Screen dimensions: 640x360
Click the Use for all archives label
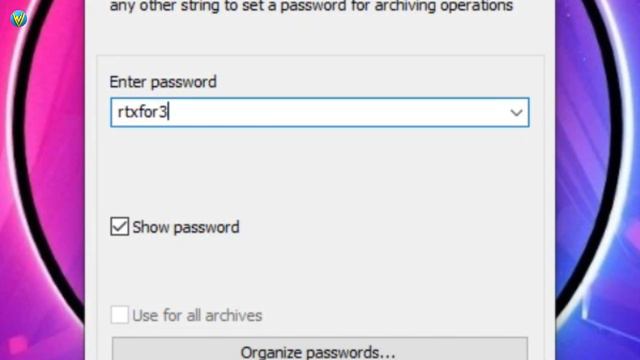[x=197, y=316]
